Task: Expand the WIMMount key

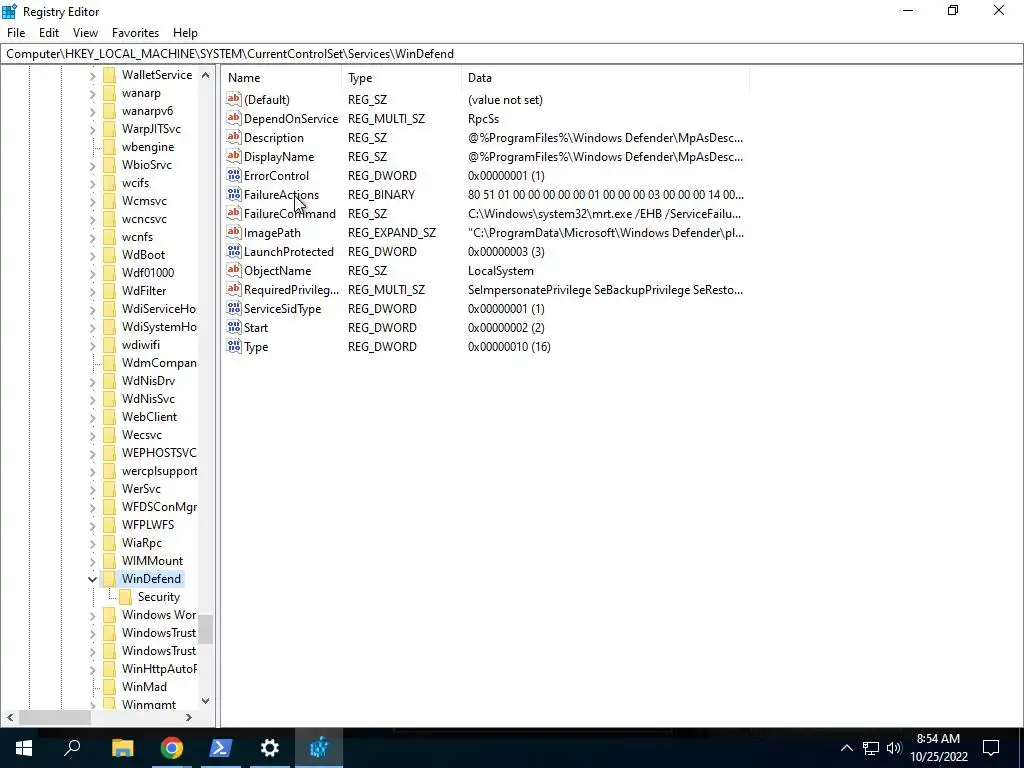Action: [x=92, y=561]
